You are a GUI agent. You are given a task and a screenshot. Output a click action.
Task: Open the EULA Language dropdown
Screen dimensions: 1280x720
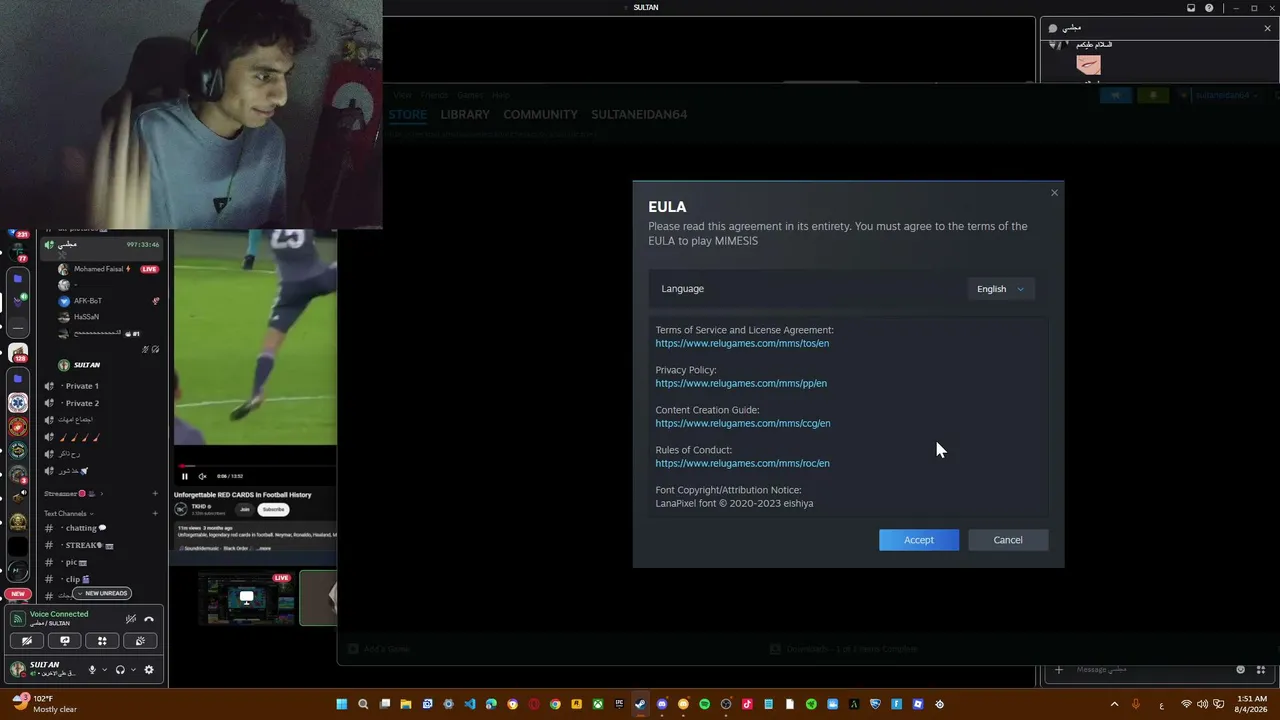pos(1000,289)
